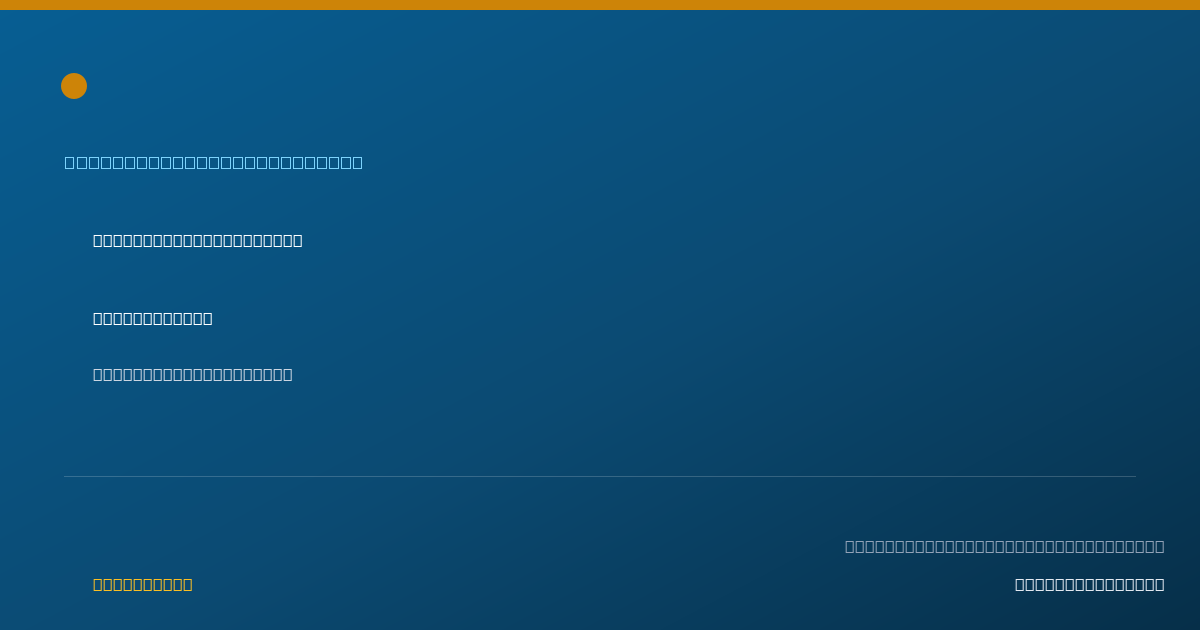Screen dimensions: 1200x630
Task: Click the short white text line in middle
Action: 153,318
